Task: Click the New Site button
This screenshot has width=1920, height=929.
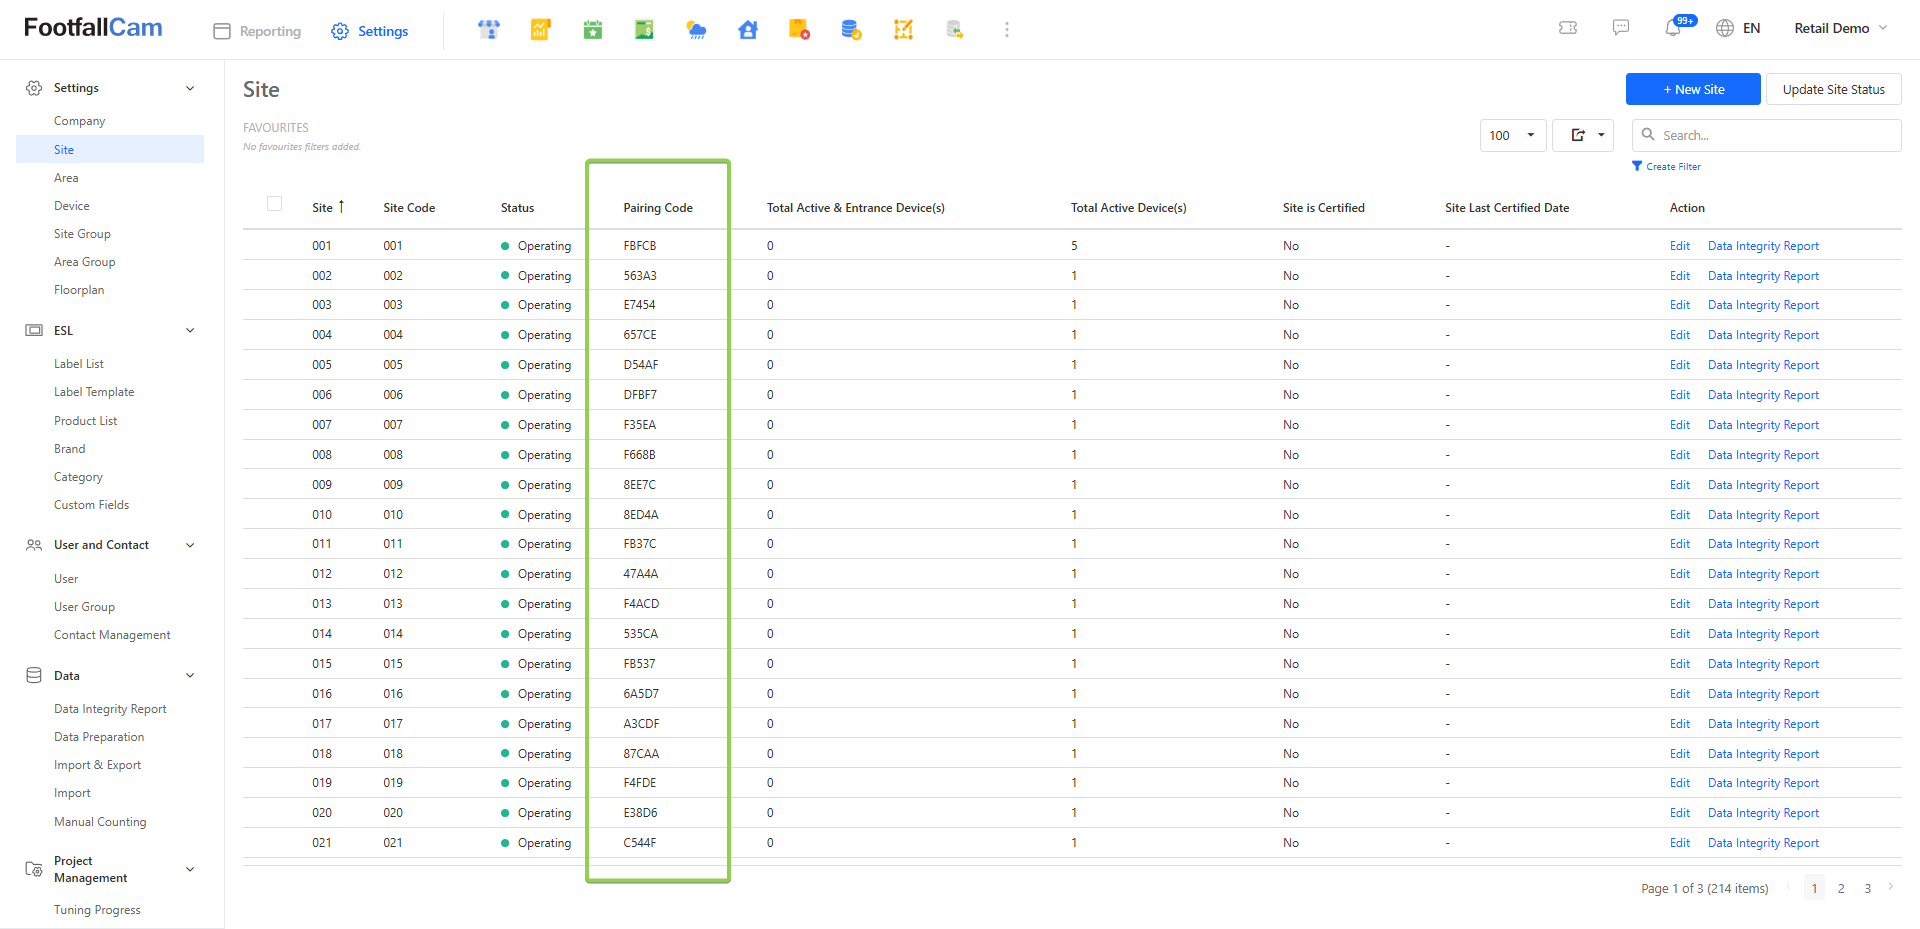Action: click(x=1693, y=89)
